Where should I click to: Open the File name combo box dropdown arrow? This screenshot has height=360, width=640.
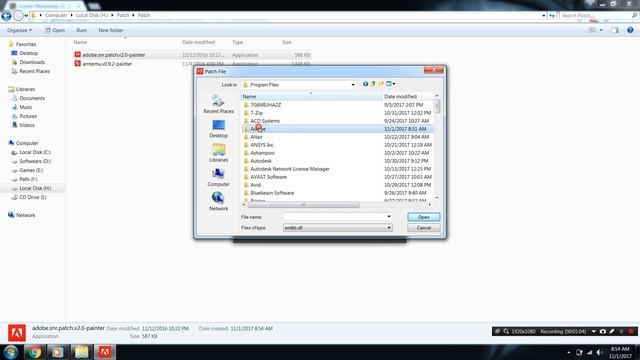coord(389,217)
